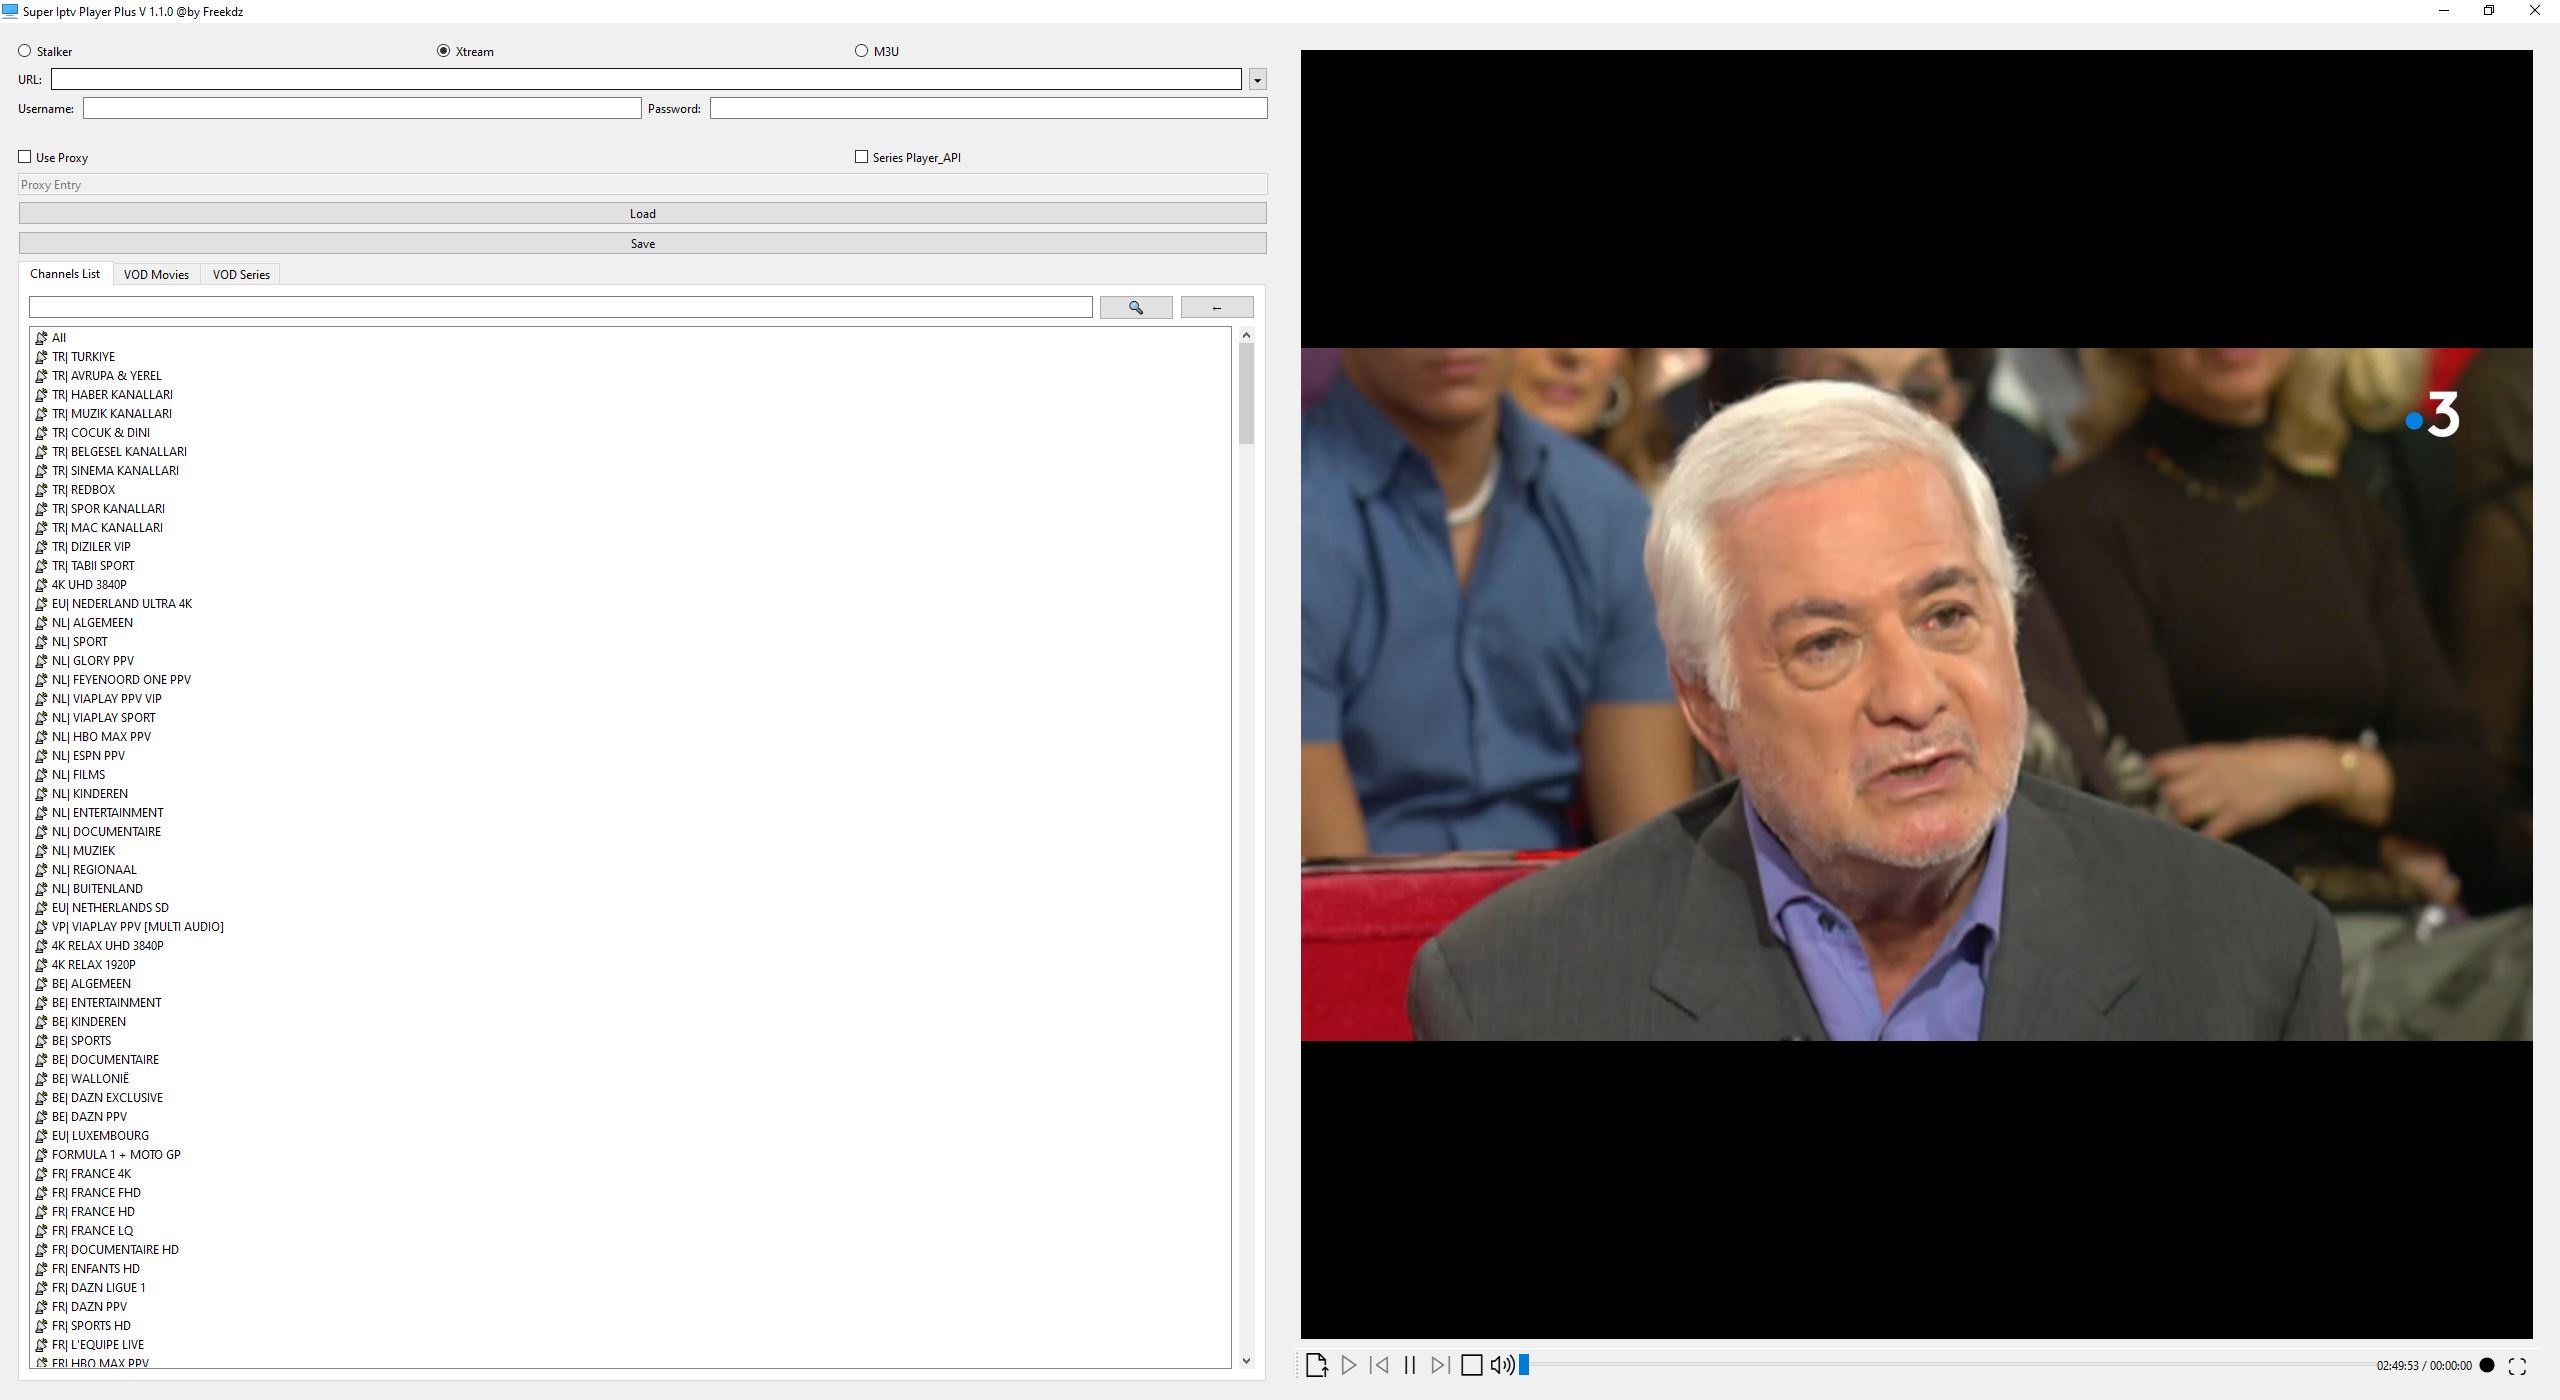Click the Load button
The height and width of the screenshot is (1400, 2560).
click(x=643, y=214)
